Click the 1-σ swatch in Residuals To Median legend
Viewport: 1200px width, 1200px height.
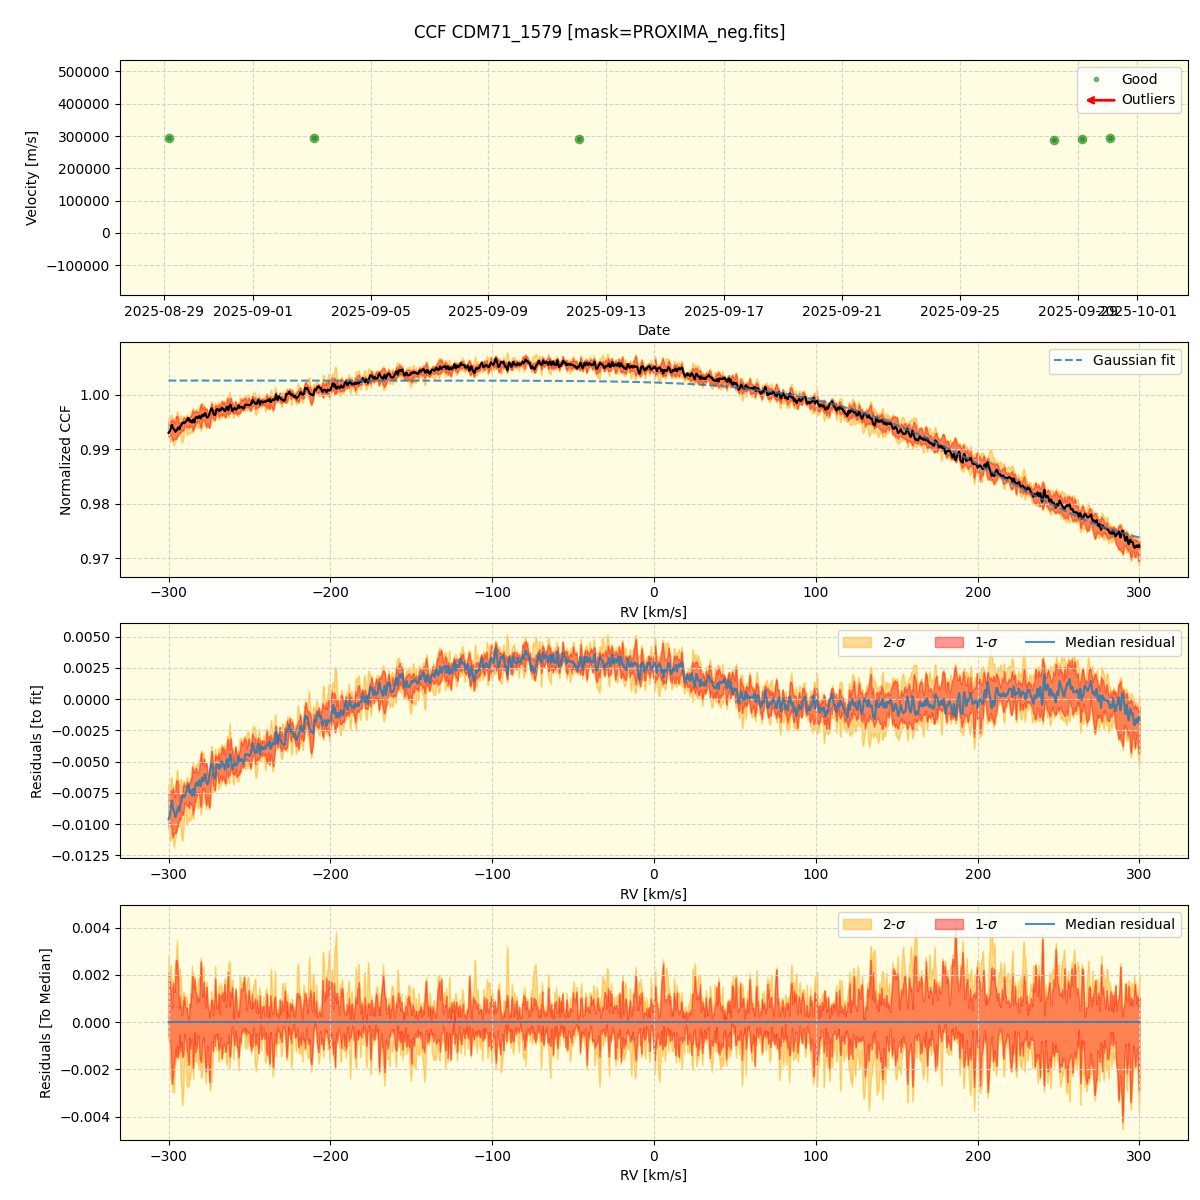coord(949,925)
